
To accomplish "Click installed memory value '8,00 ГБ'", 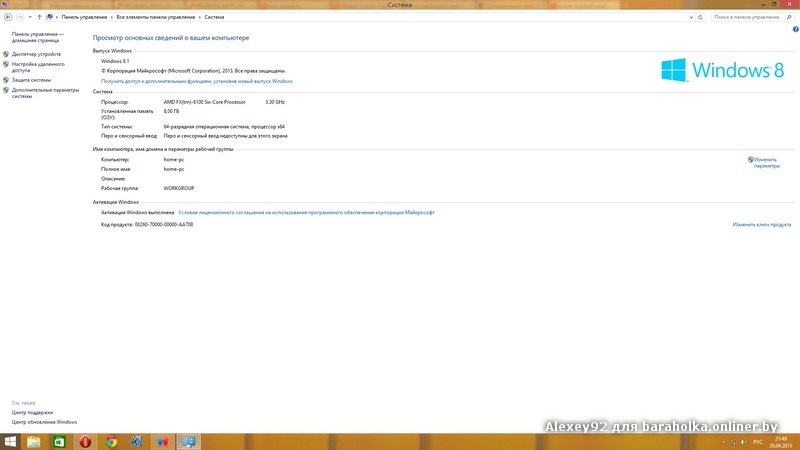I will coord(171,111).
